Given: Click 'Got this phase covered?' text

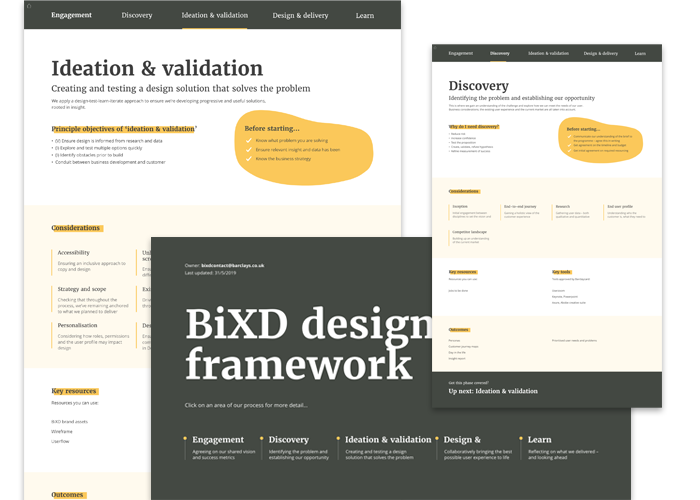Looking at the screenshot, I should point(468,383).
